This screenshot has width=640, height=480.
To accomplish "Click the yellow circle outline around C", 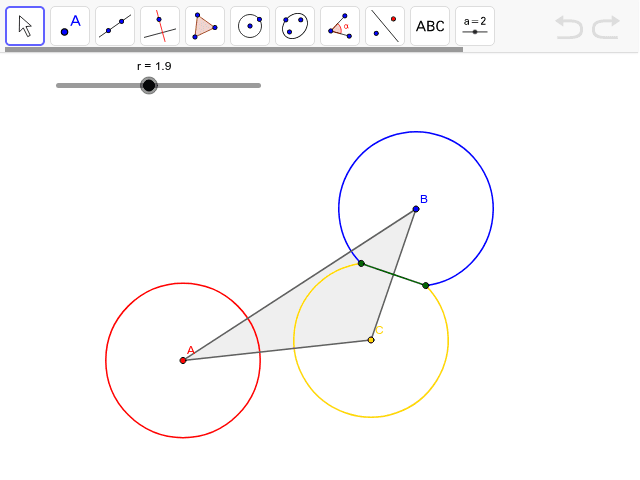I will 371,417.
